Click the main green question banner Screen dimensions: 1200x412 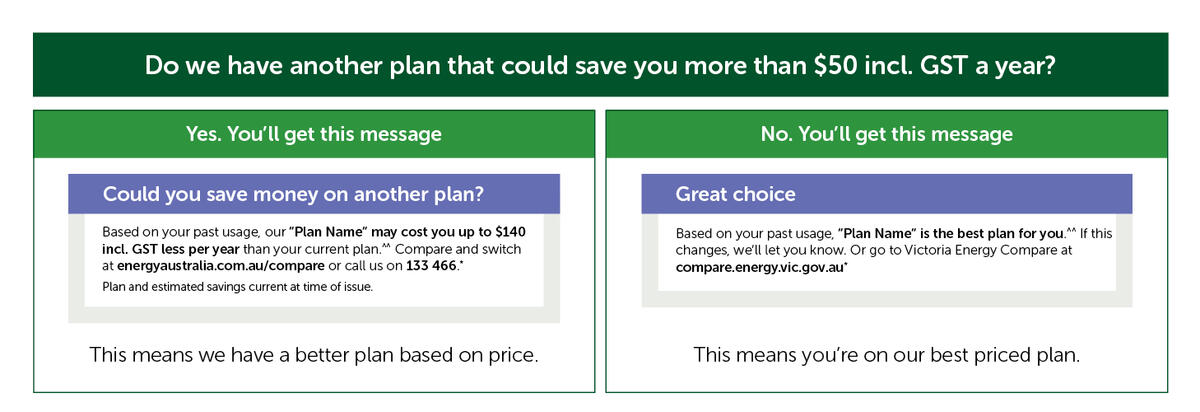pyautogui.click(x=600, y=65)
